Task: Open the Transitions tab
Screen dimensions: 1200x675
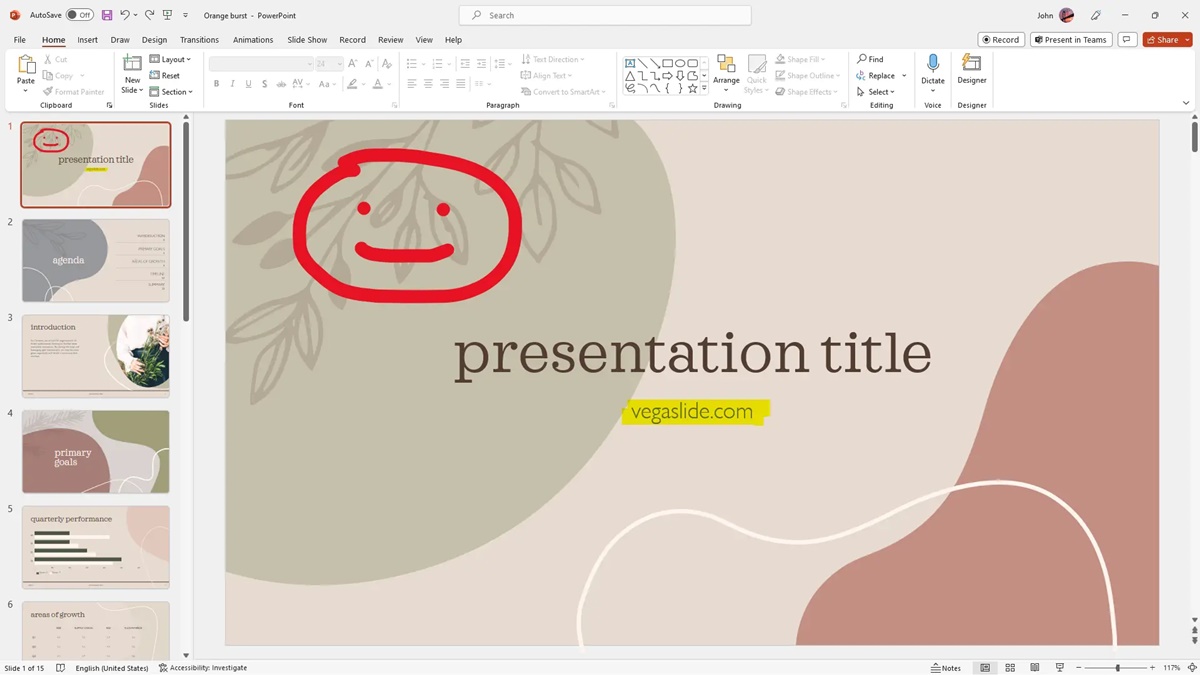Action: tap(199, 40)
